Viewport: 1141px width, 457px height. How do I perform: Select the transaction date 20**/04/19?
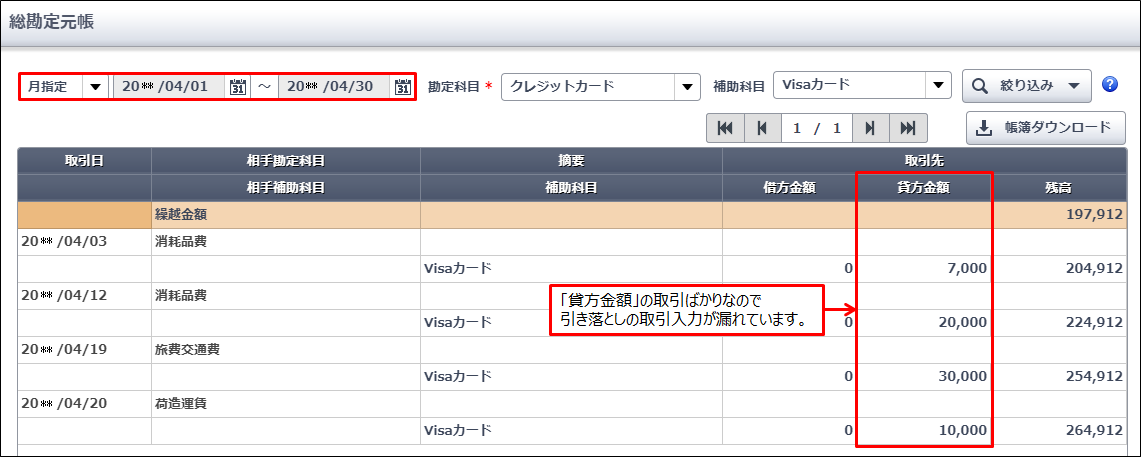(64, 349)
